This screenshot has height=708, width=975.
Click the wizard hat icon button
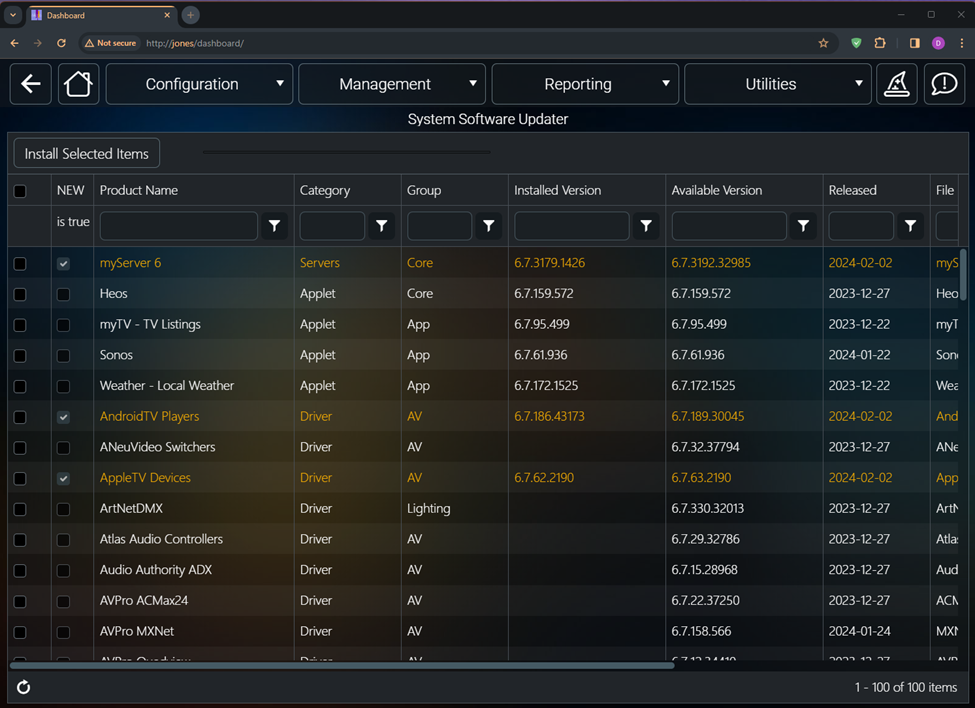point(897,83)
